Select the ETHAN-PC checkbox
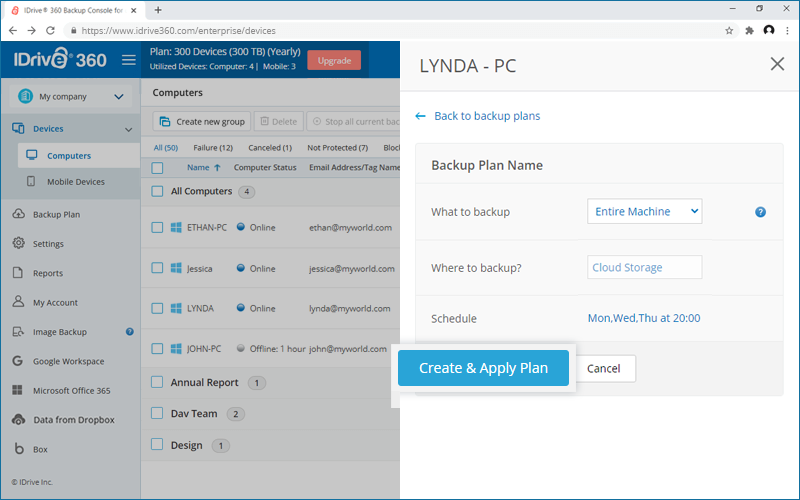This screenshot has width=800, height=500. 157,228
